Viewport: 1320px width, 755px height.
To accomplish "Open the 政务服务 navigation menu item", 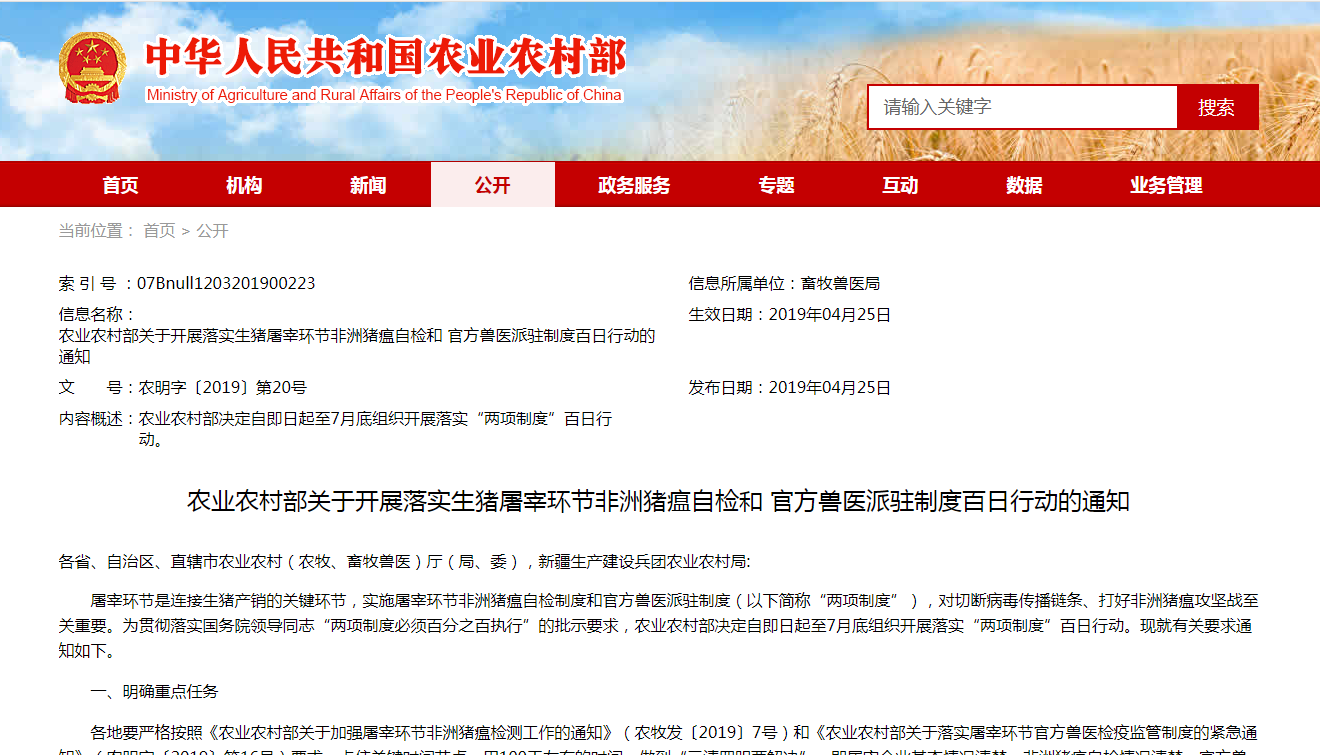I will click(634, 185).
